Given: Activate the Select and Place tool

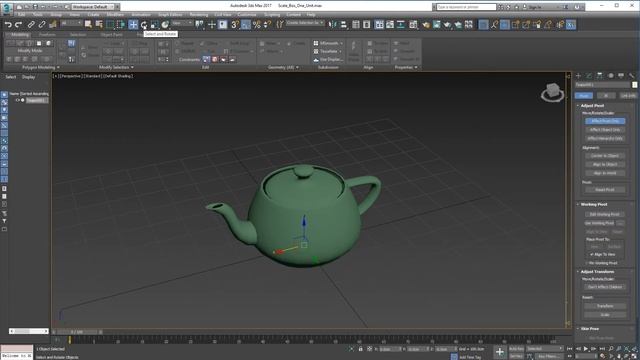Looking at the screenshot, I should tap(165, 25).
